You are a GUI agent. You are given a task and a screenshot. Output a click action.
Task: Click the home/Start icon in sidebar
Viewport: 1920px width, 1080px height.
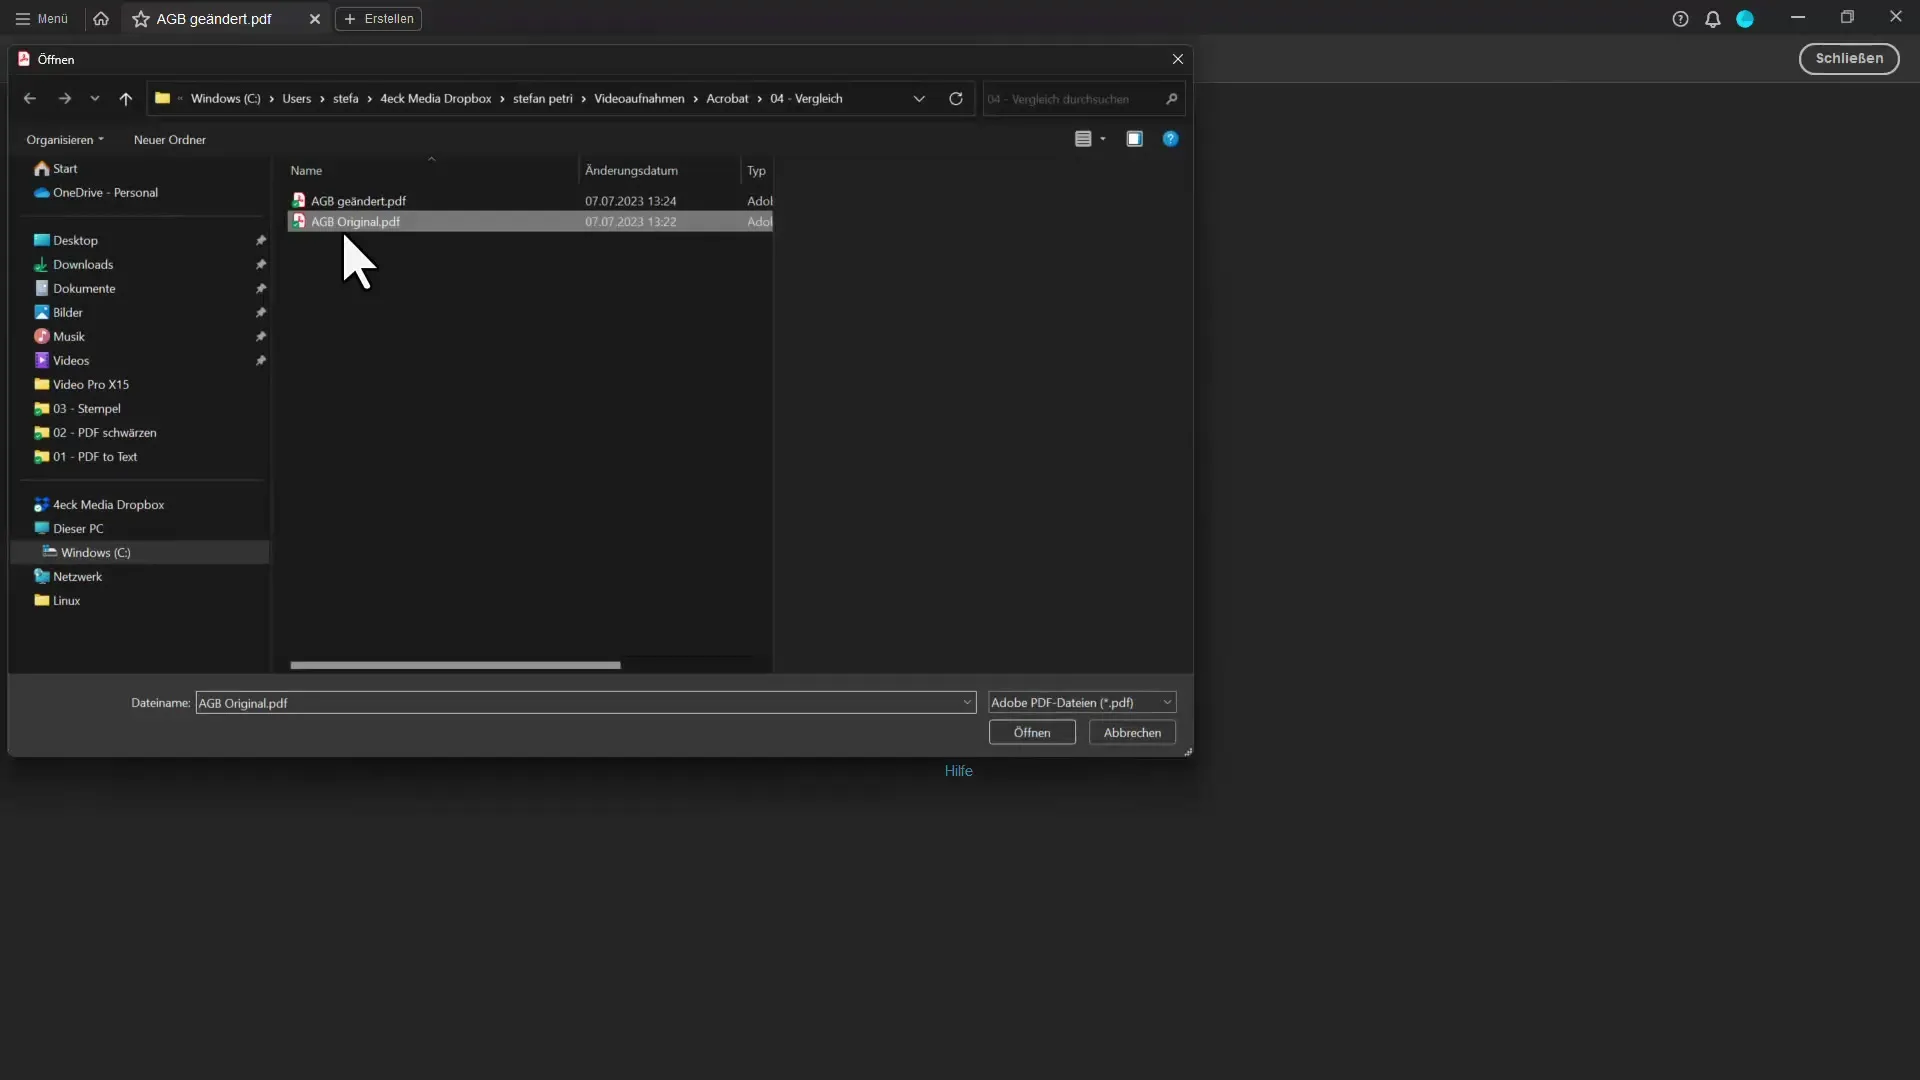pos(41,166)
